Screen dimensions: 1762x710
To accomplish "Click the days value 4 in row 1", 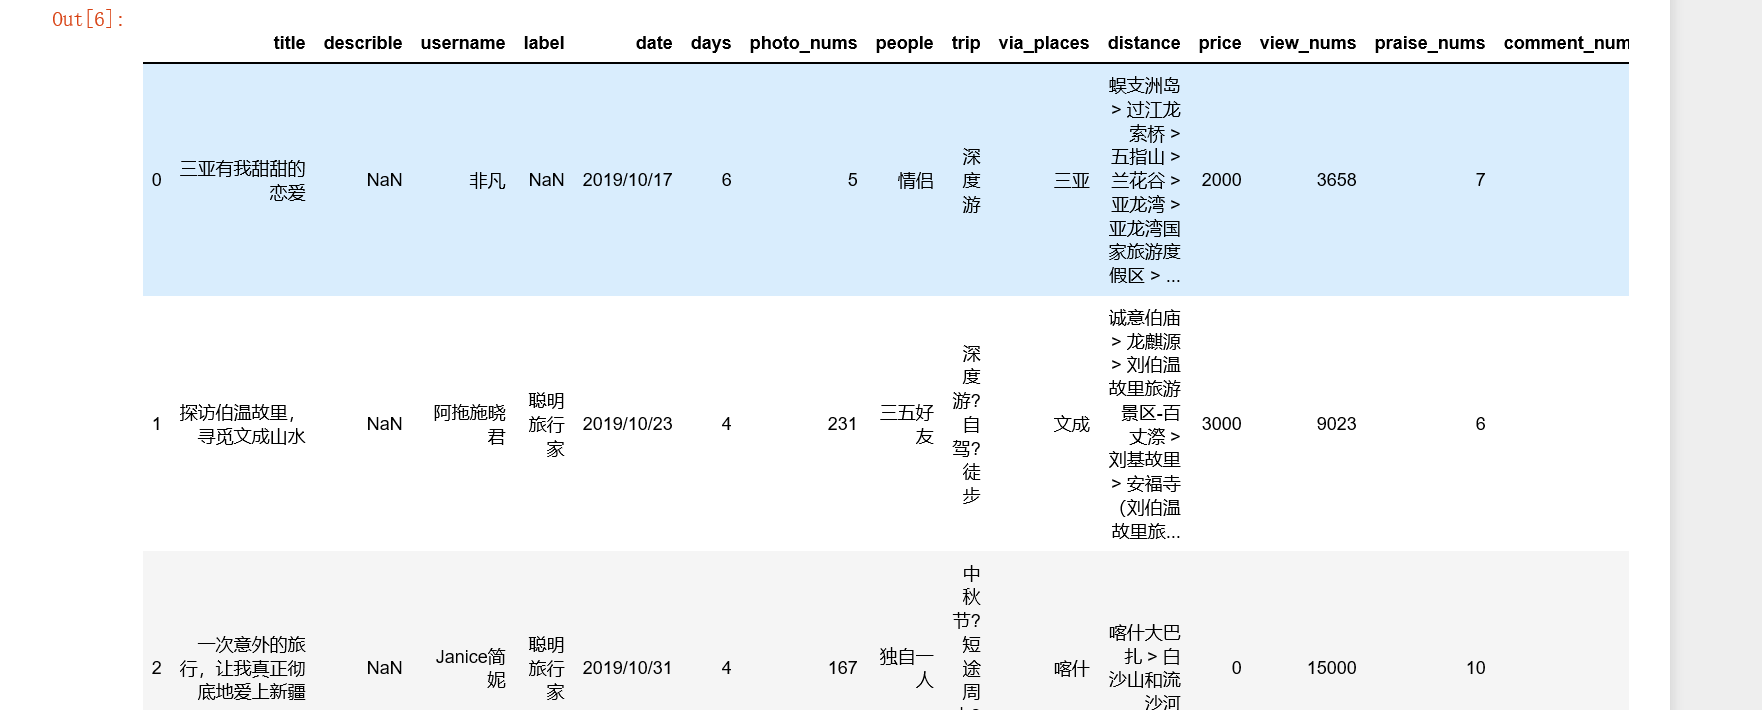I will coord(726,424).
